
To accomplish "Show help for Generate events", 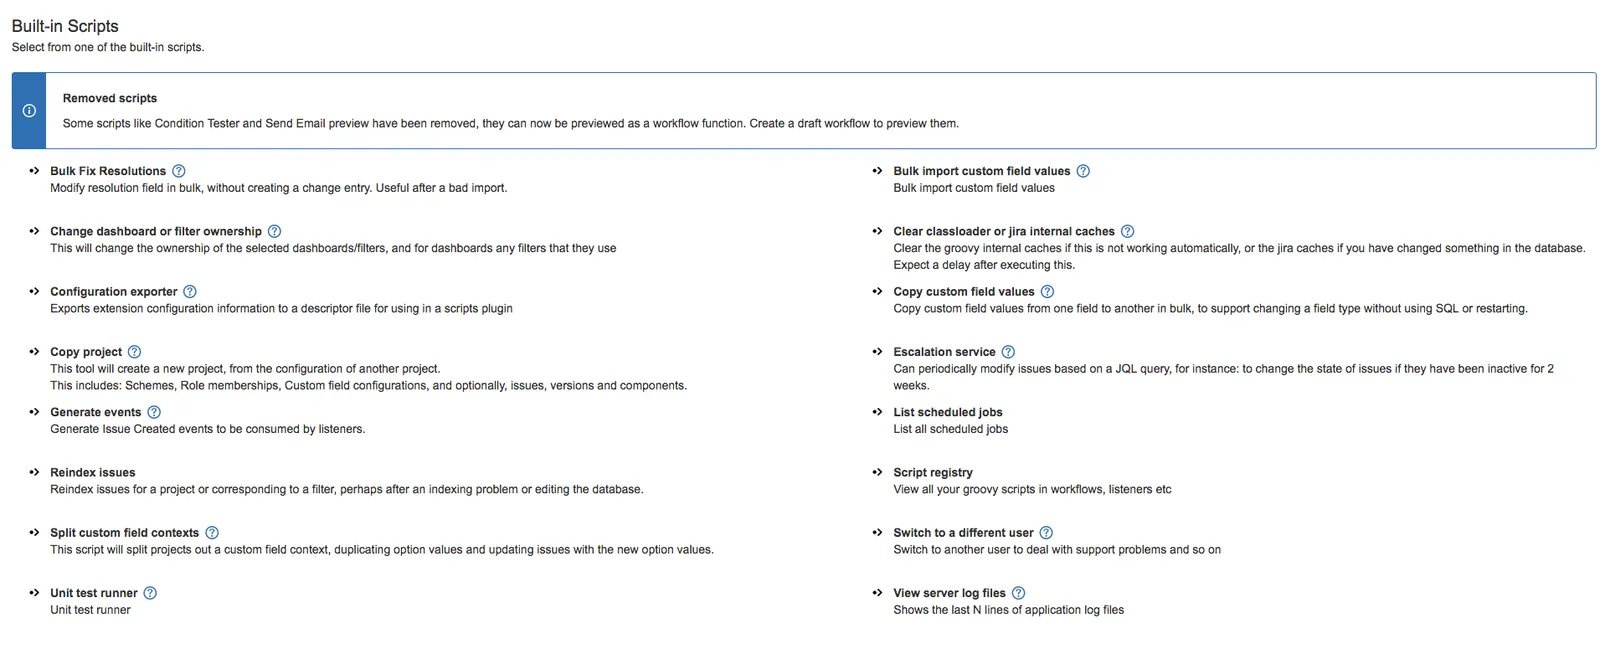I will point(154,412).
